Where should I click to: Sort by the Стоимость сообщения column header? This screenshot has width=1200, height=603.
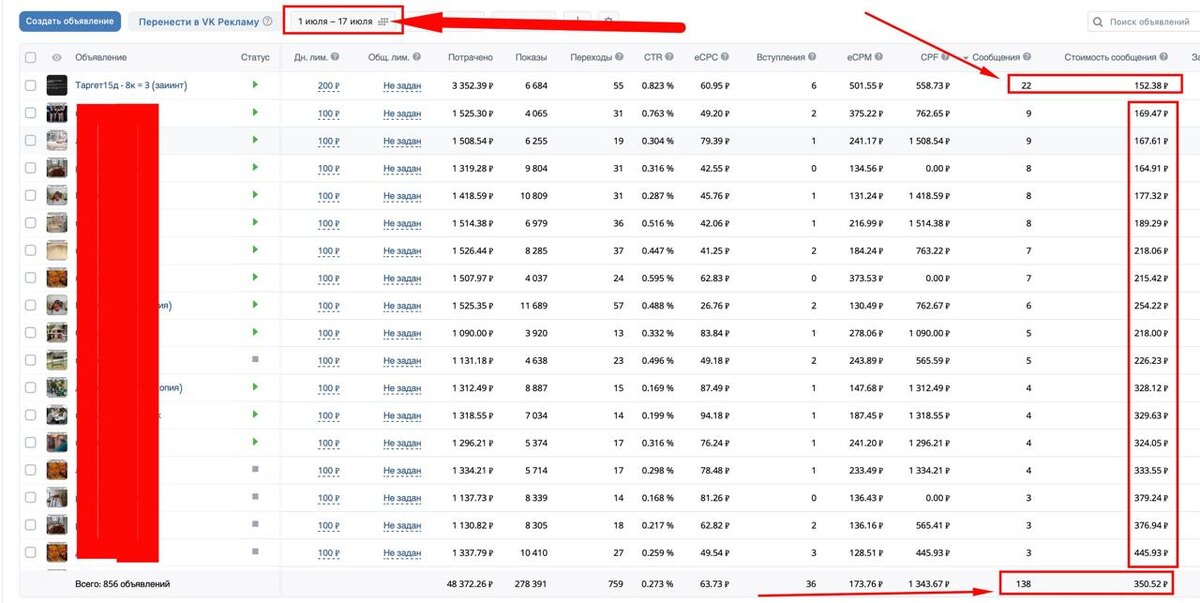pyautogui.click(x=1110, y=57)
